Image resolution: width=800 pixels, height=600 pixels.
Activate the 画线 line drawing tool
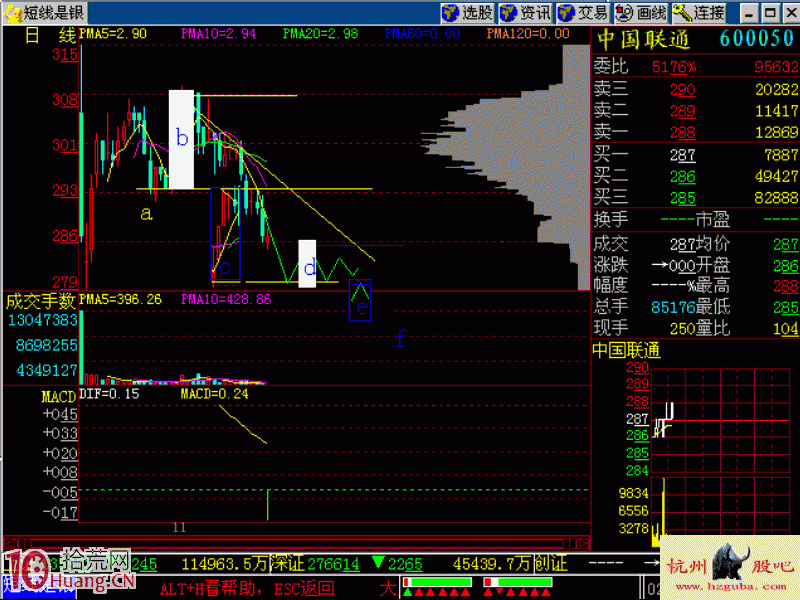pyautogui.click(x=641, y=13)
